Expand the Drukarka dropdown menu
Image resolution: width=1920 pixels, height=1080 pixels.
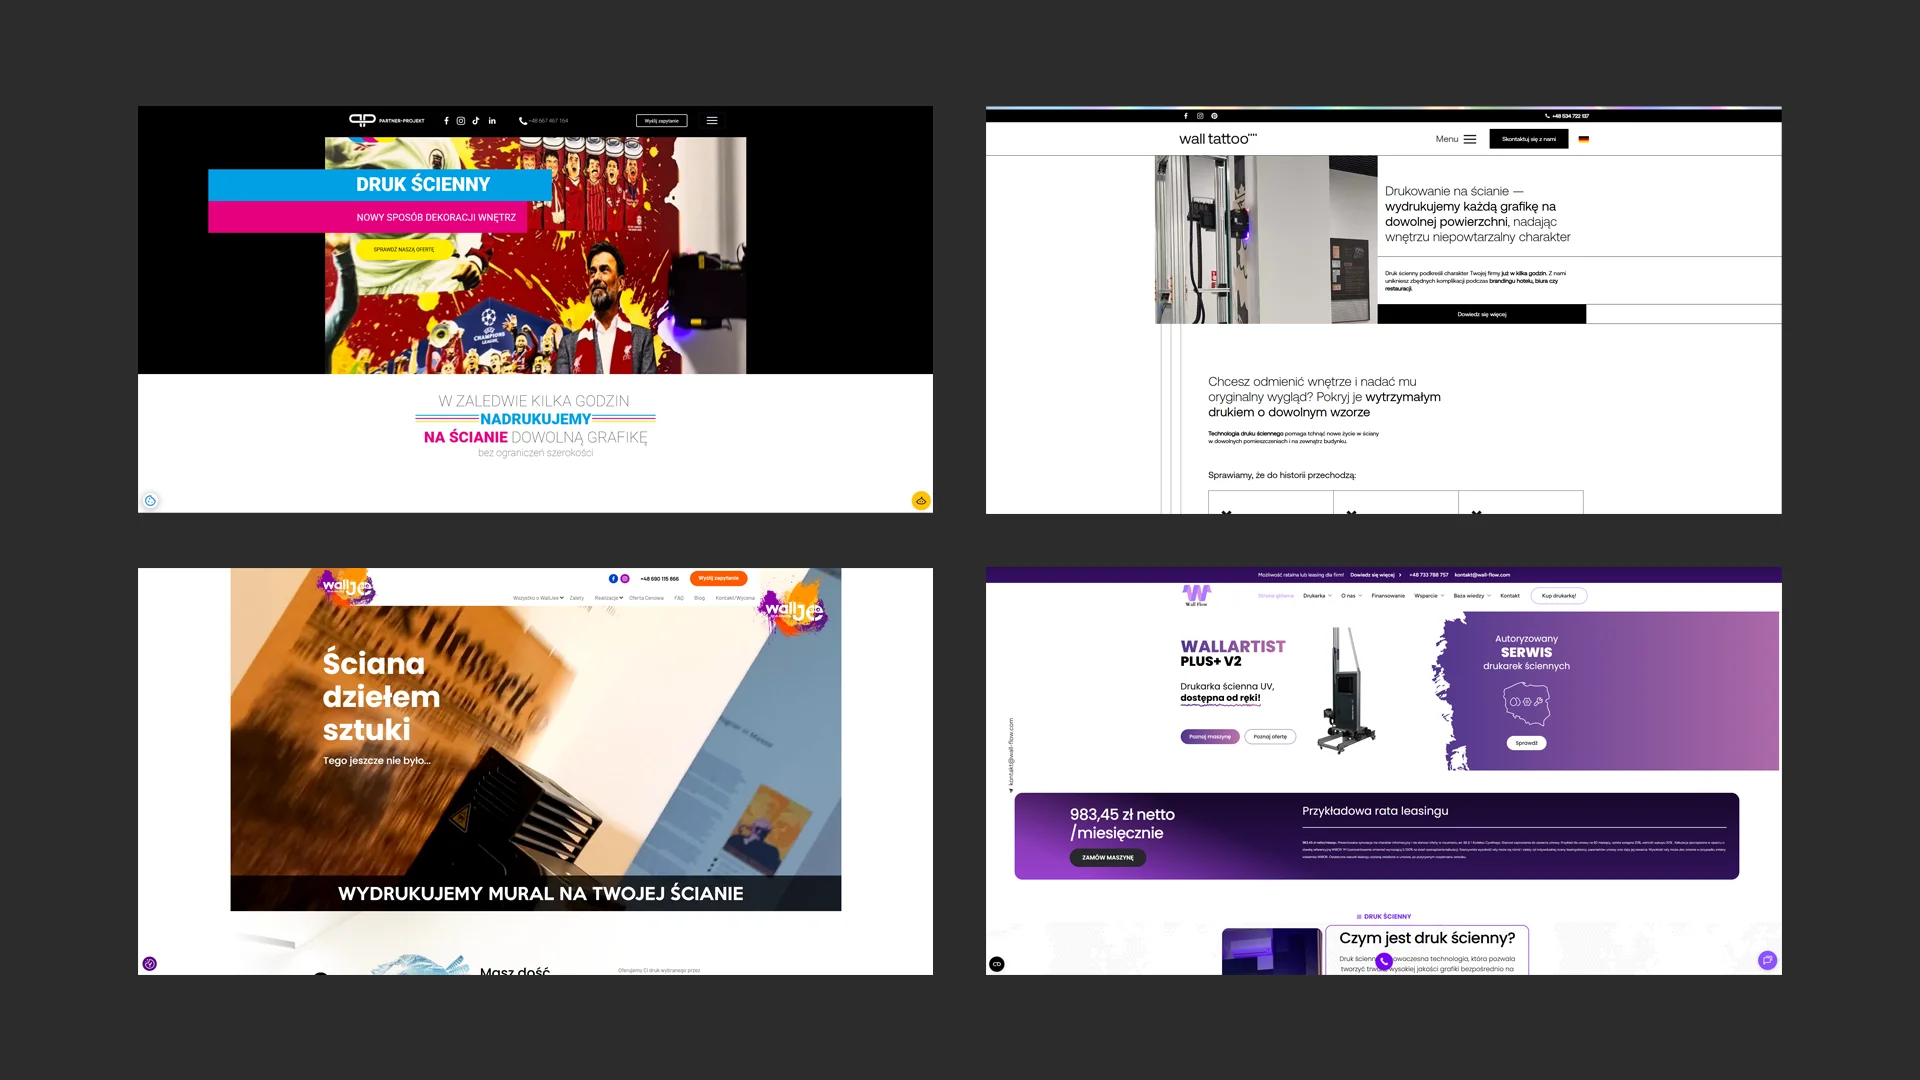1317,596
